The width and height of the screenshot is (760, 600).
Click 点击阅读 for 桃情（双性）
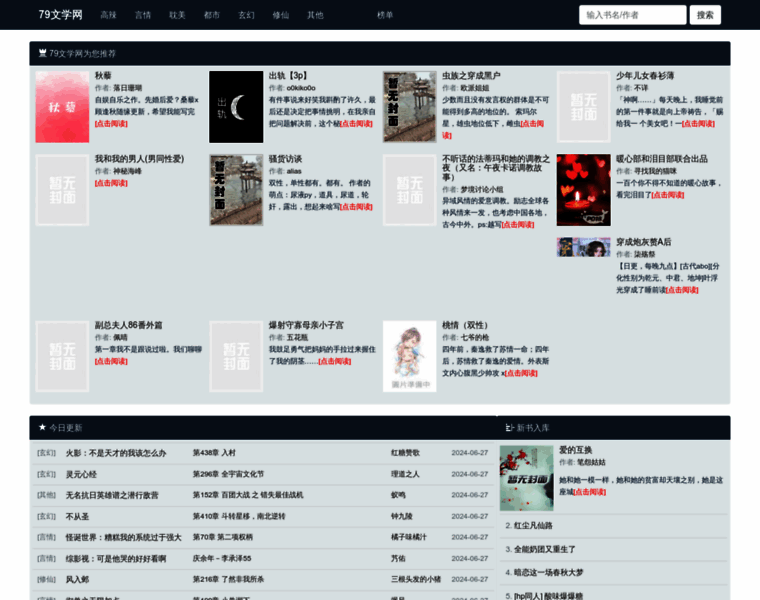[x=521, y=373]
